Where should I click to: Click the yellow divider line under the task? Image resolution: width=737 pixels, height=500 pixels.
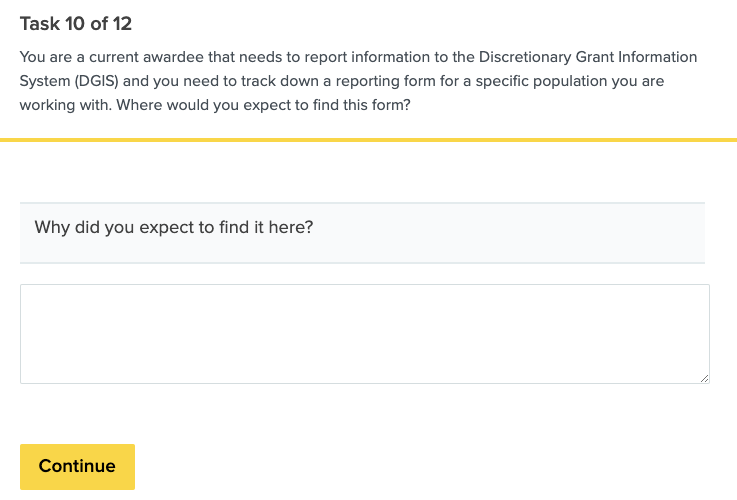(x=368, y=140)
